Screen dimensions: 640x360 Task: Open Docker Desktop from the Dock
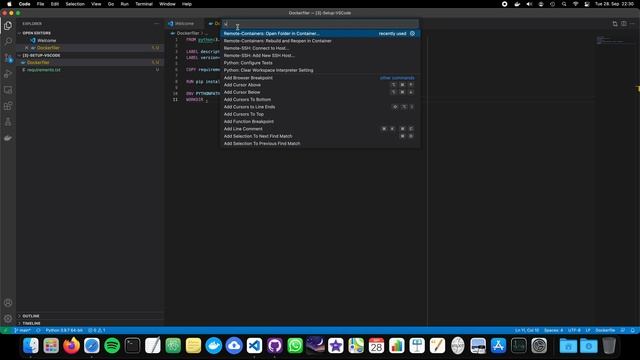click(x=213, y=346)
